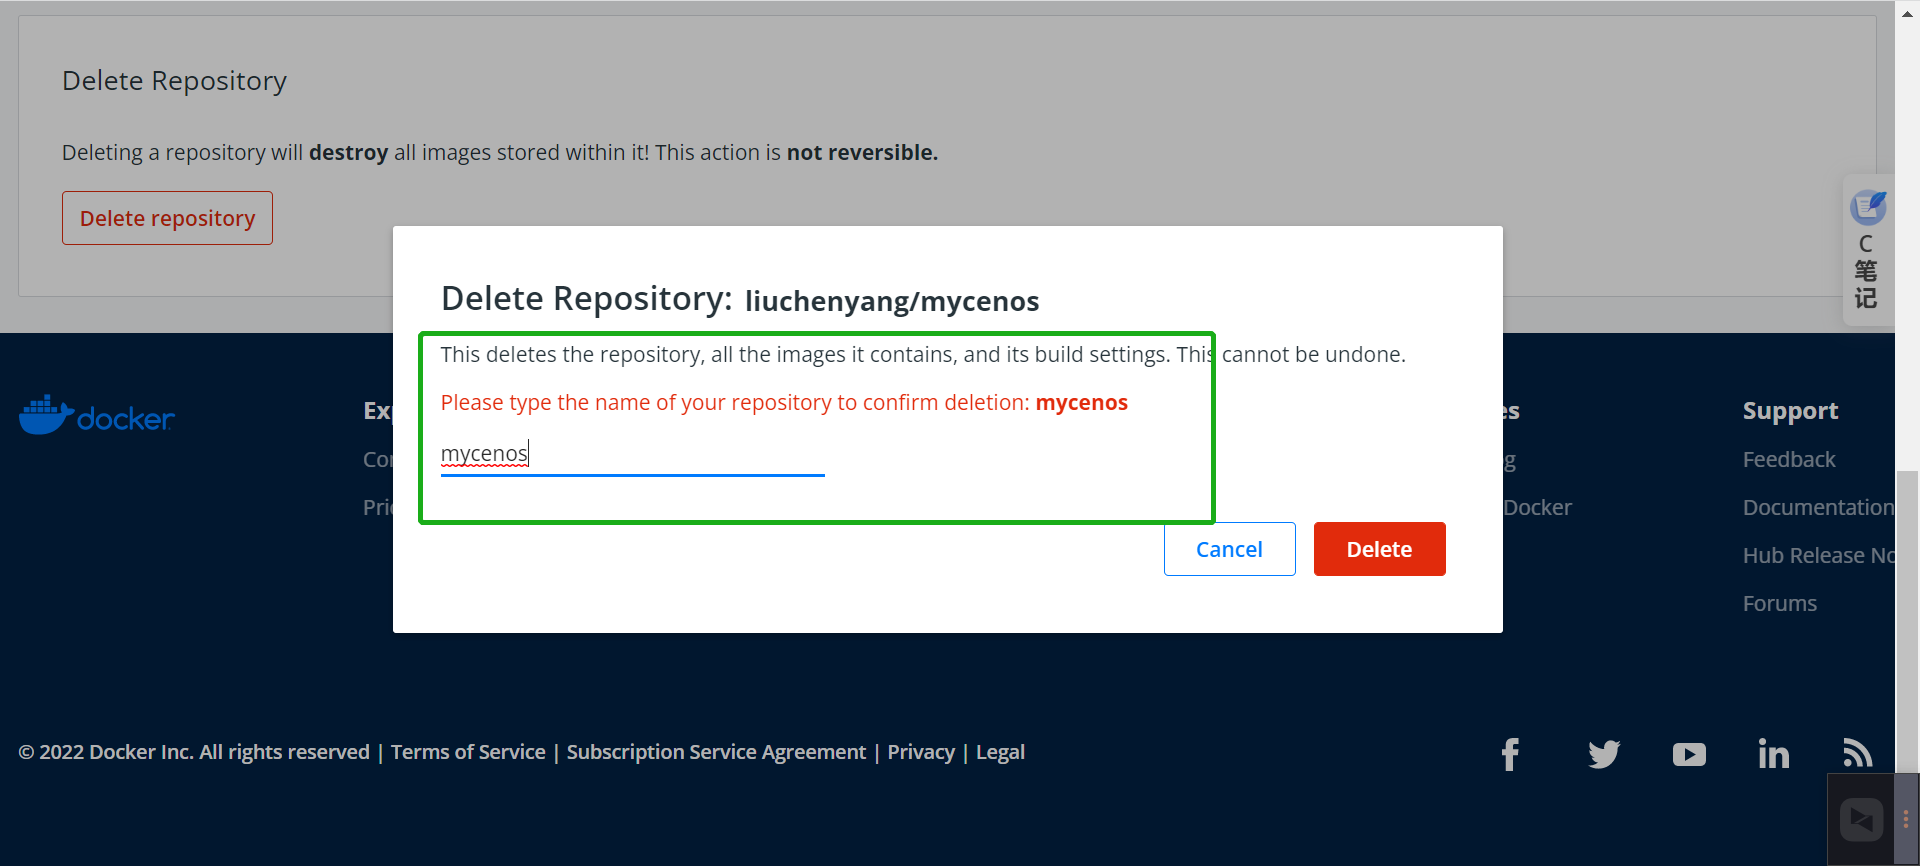The height and width of the screenshot is (866, 1920).
Task: Cancel the repository deletion dialog
Action: pyautogui.click(x=1229, y=549)
